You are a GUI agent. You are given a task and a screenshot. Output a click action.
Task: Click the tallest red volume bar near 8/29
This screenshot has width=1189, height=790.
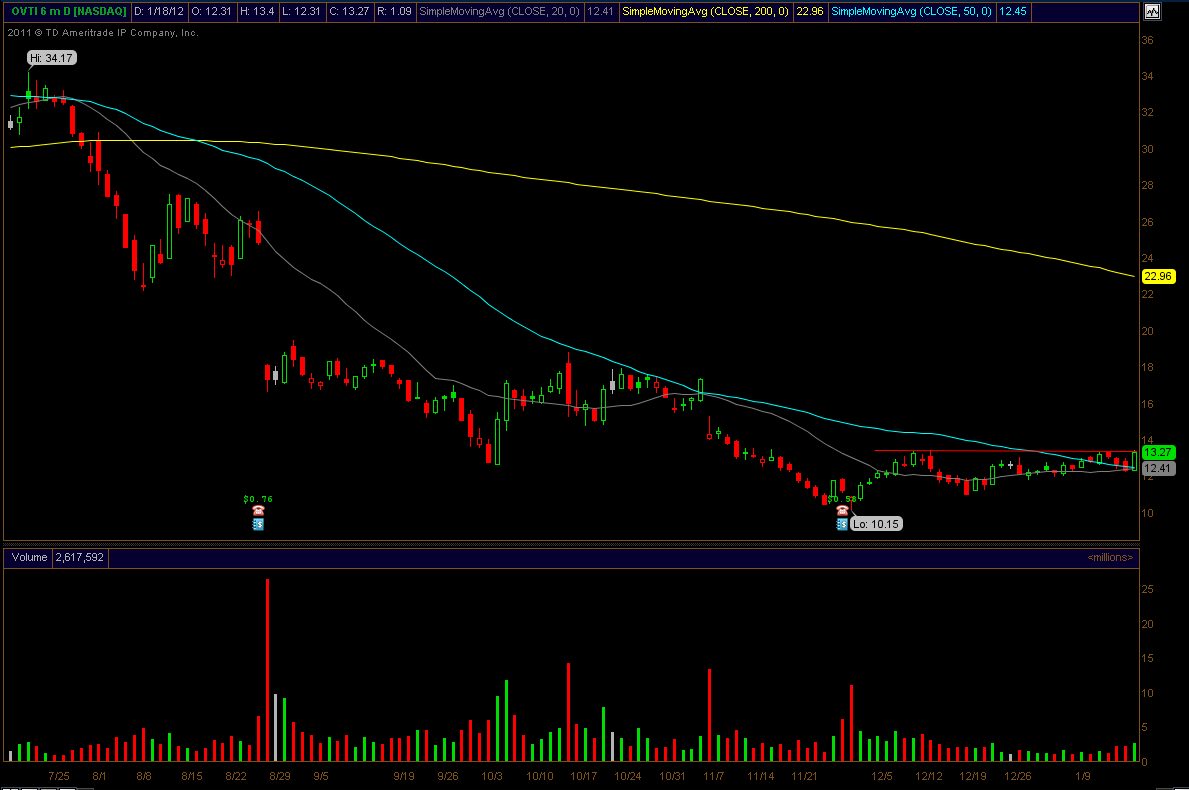click(268, 670)
